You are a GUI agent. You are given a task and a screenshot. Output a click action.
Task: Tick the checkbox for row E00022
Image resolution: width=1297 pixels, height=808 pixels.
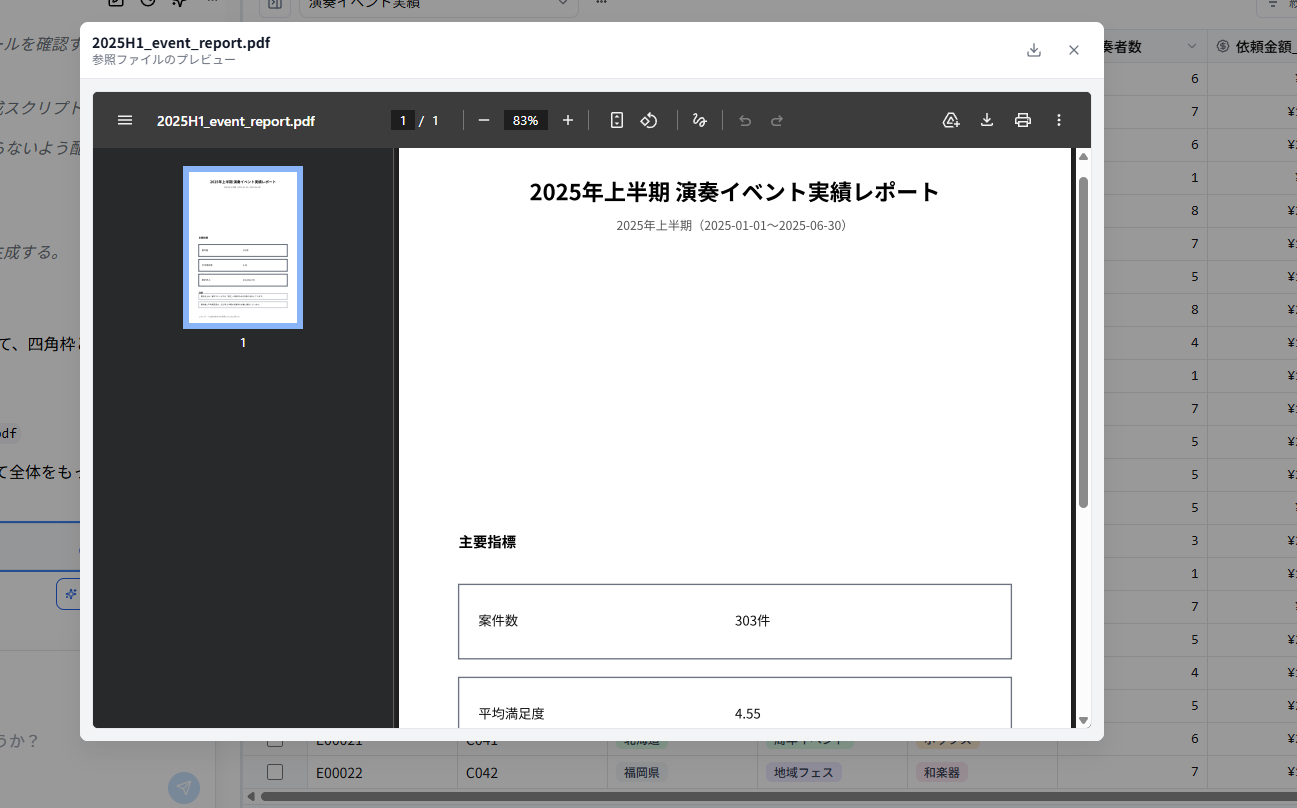pos(275,772)
